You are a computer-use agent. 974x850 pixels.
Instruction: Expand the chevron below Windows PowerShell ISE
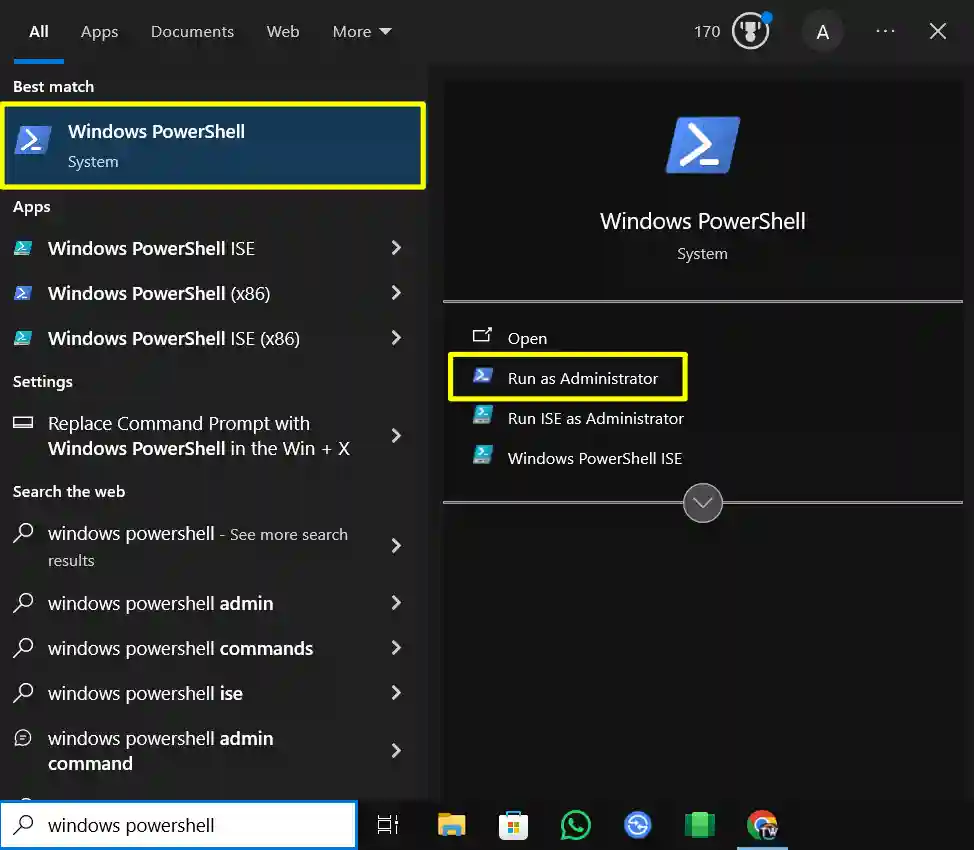(x=703, y=503)
